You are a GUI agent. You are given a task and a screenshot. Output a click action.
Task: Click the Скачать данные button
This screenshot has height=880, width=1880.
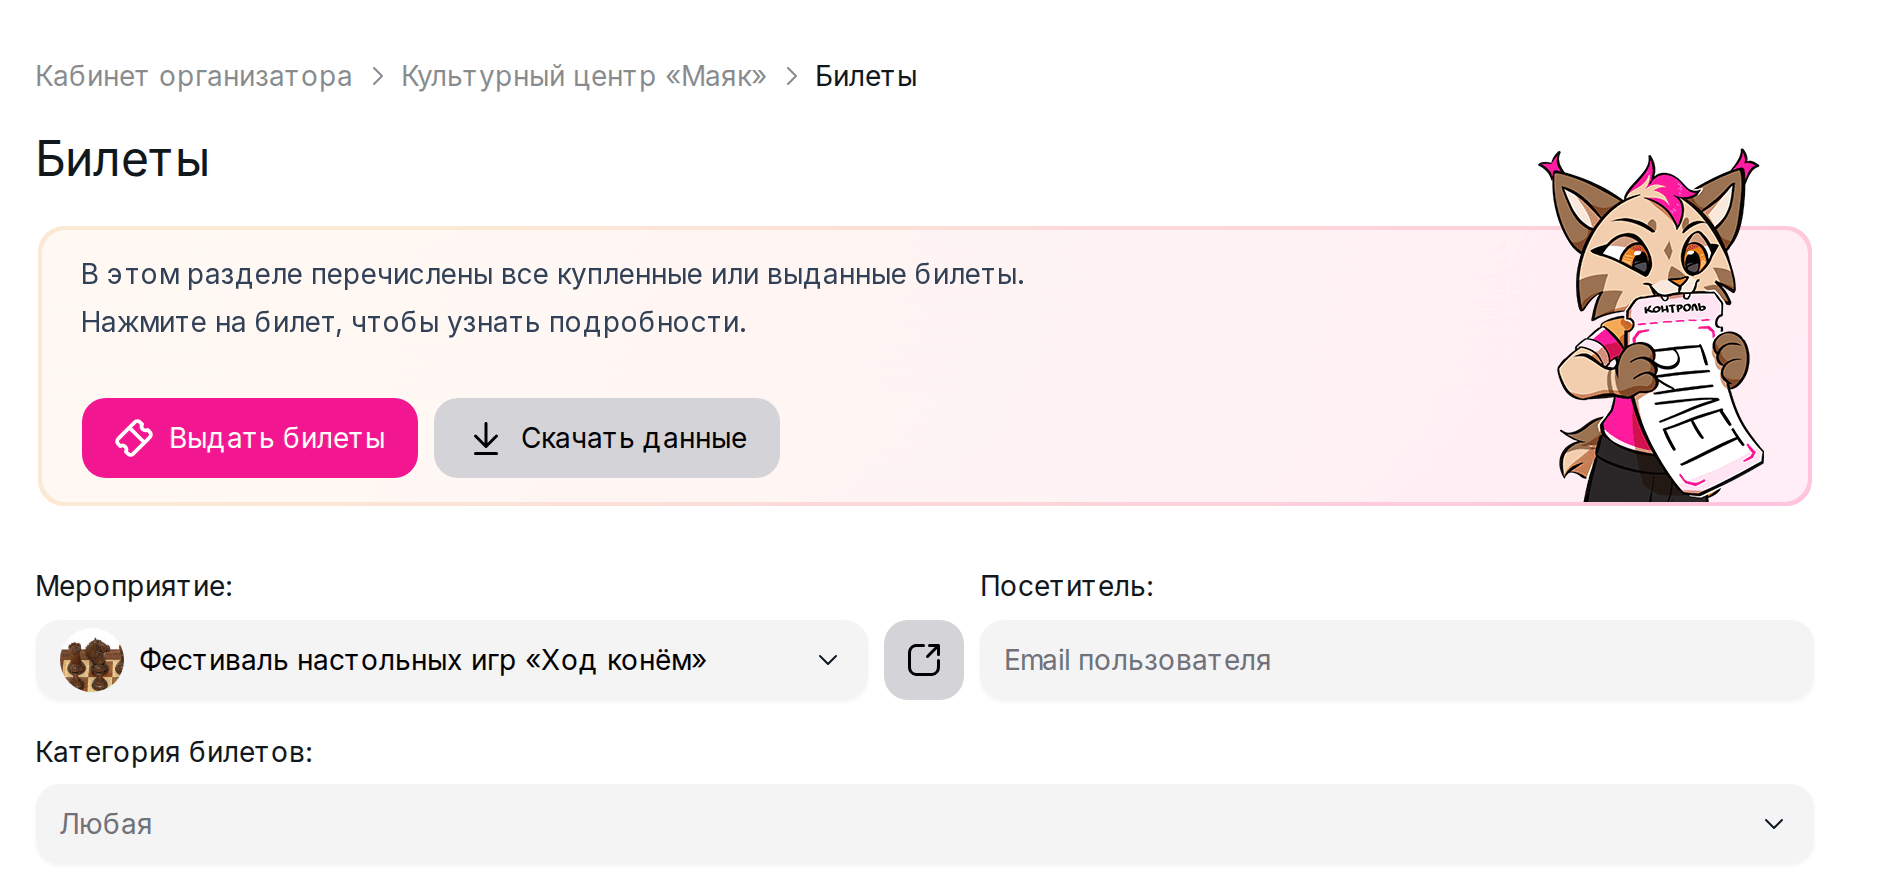607,438
